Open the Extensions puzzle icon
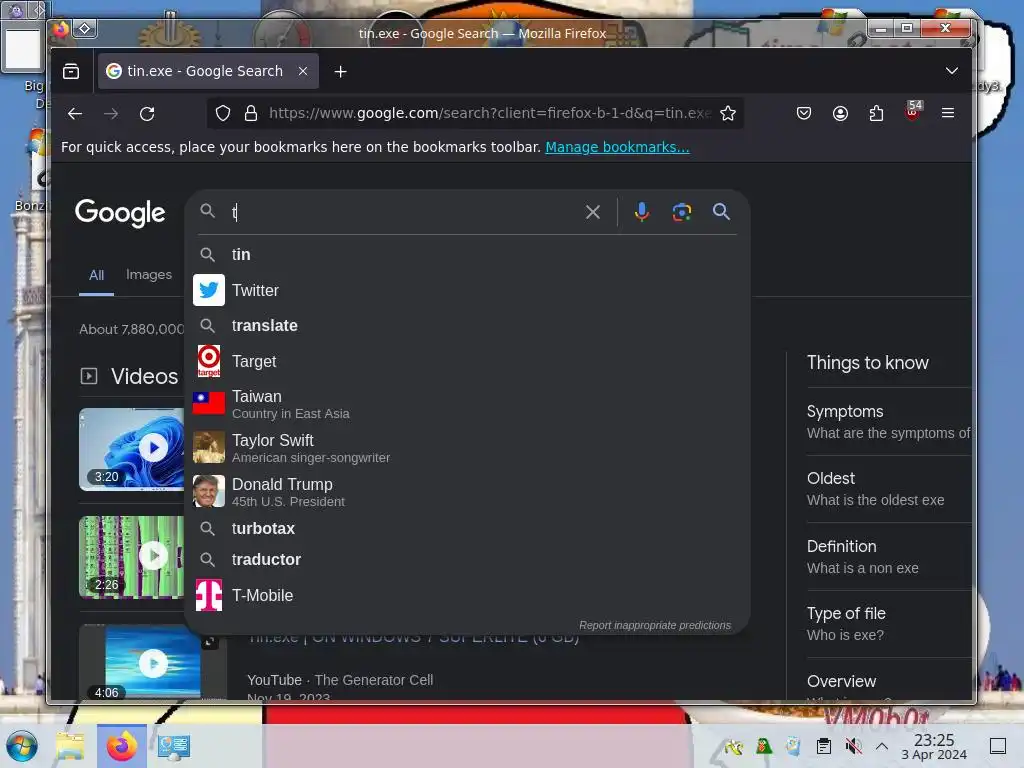 point(876,114)
